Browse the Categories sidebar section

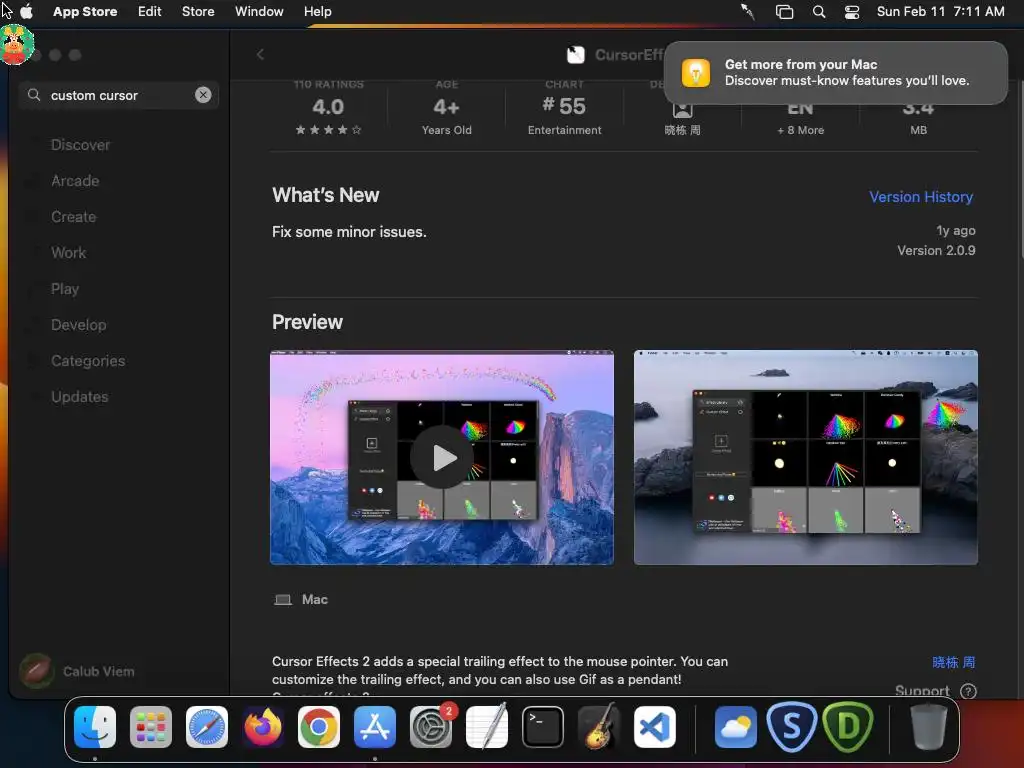coord(88,360)
